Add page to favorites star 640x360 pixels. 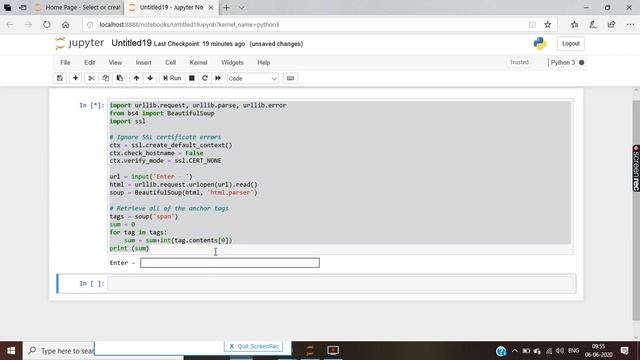point(548,24)
